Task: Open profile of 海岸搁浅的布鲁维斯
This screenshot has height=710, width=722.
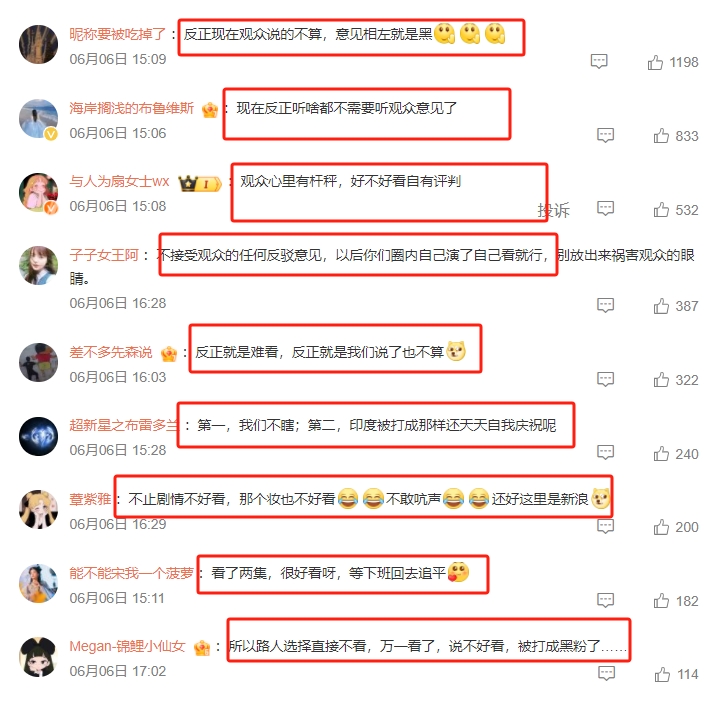Action: pyautogui.click(x=132, y=108)
